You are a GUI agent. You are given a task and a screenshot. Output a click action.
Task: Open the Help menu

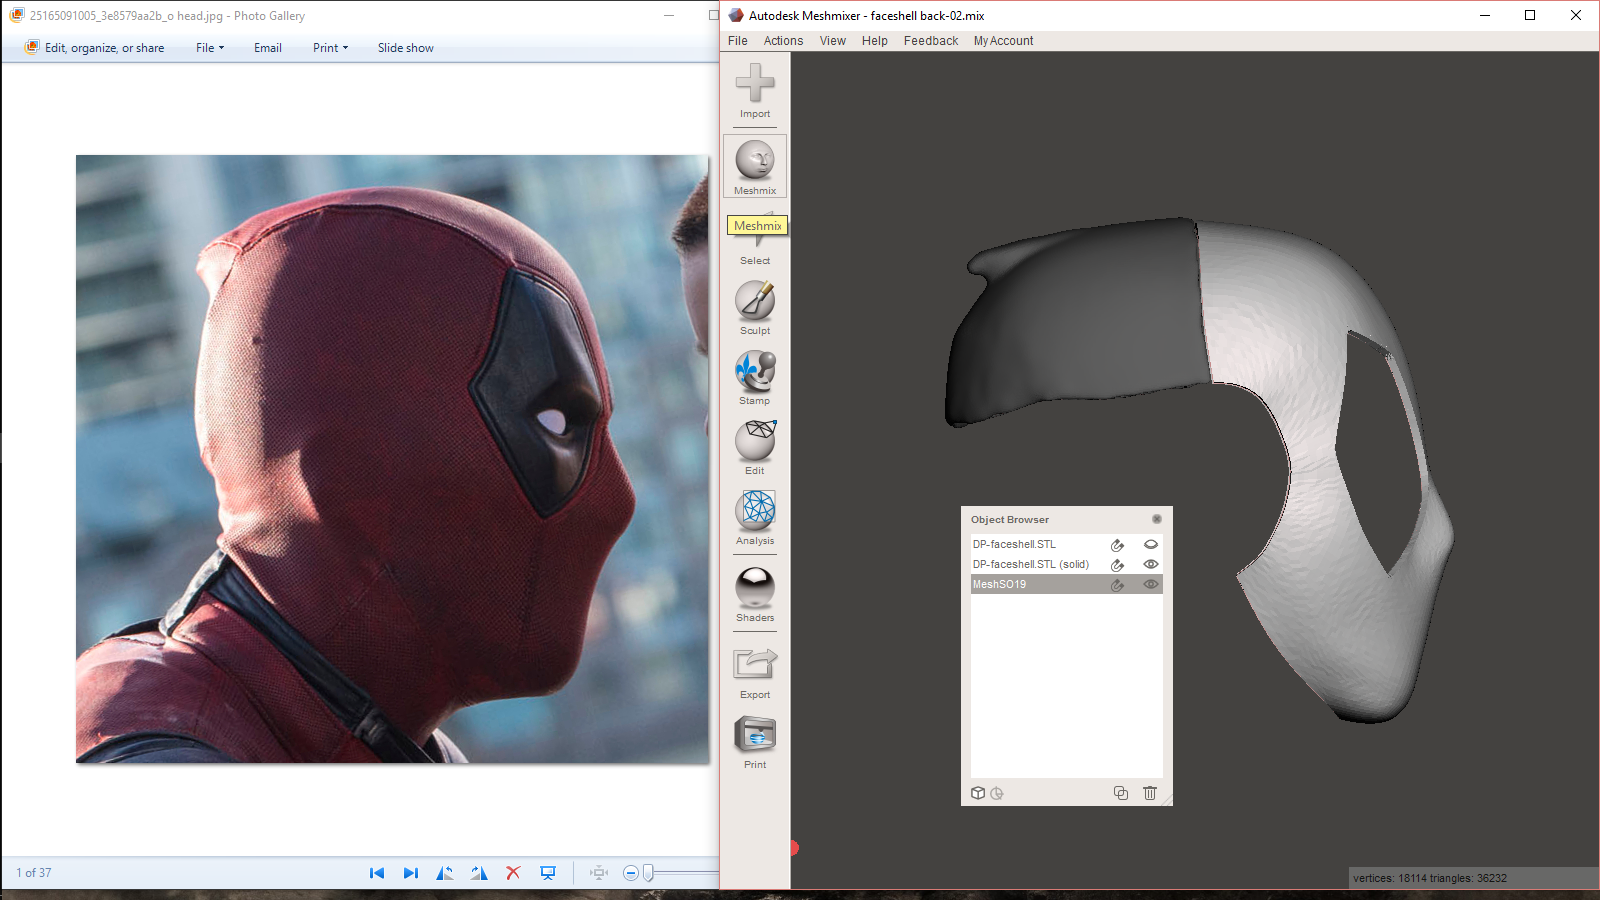(x=875, y=41)
